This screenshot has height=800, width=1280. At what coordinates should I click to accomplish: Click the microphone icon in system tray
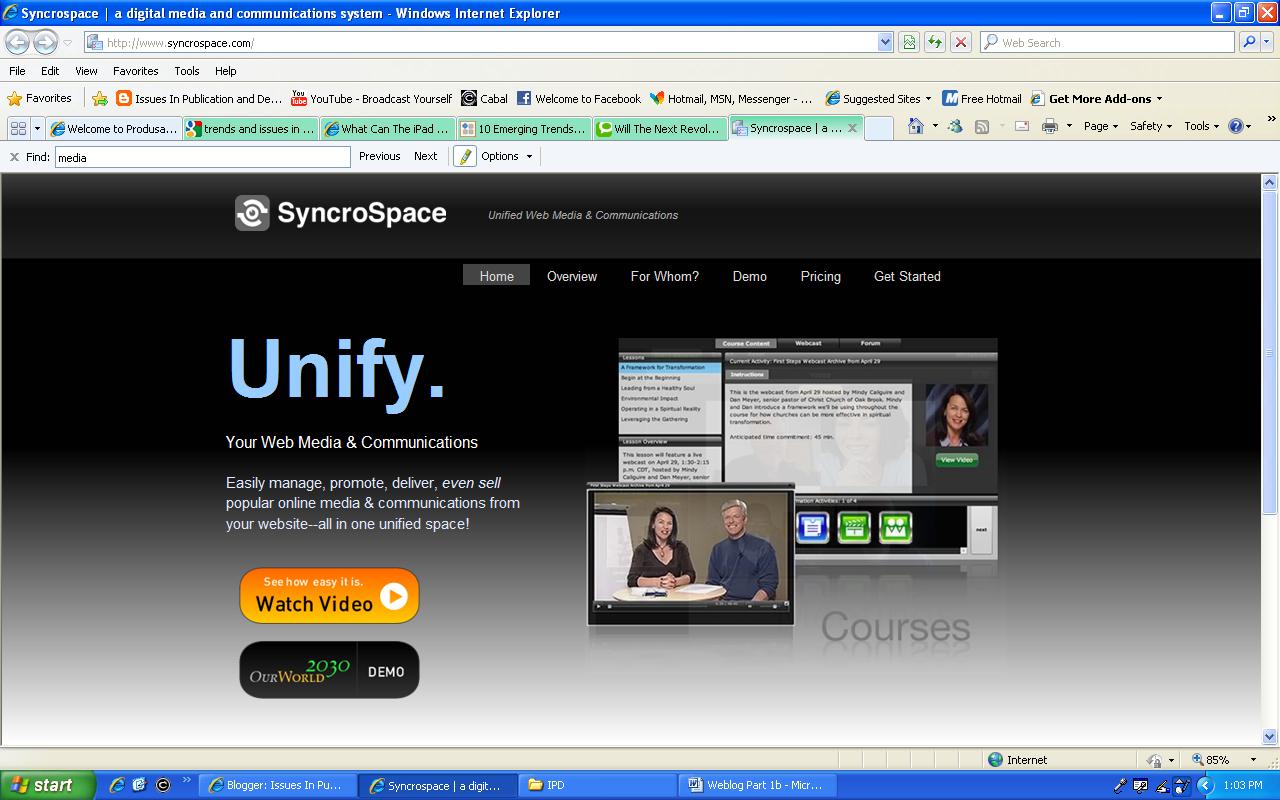click(1121, 785)
